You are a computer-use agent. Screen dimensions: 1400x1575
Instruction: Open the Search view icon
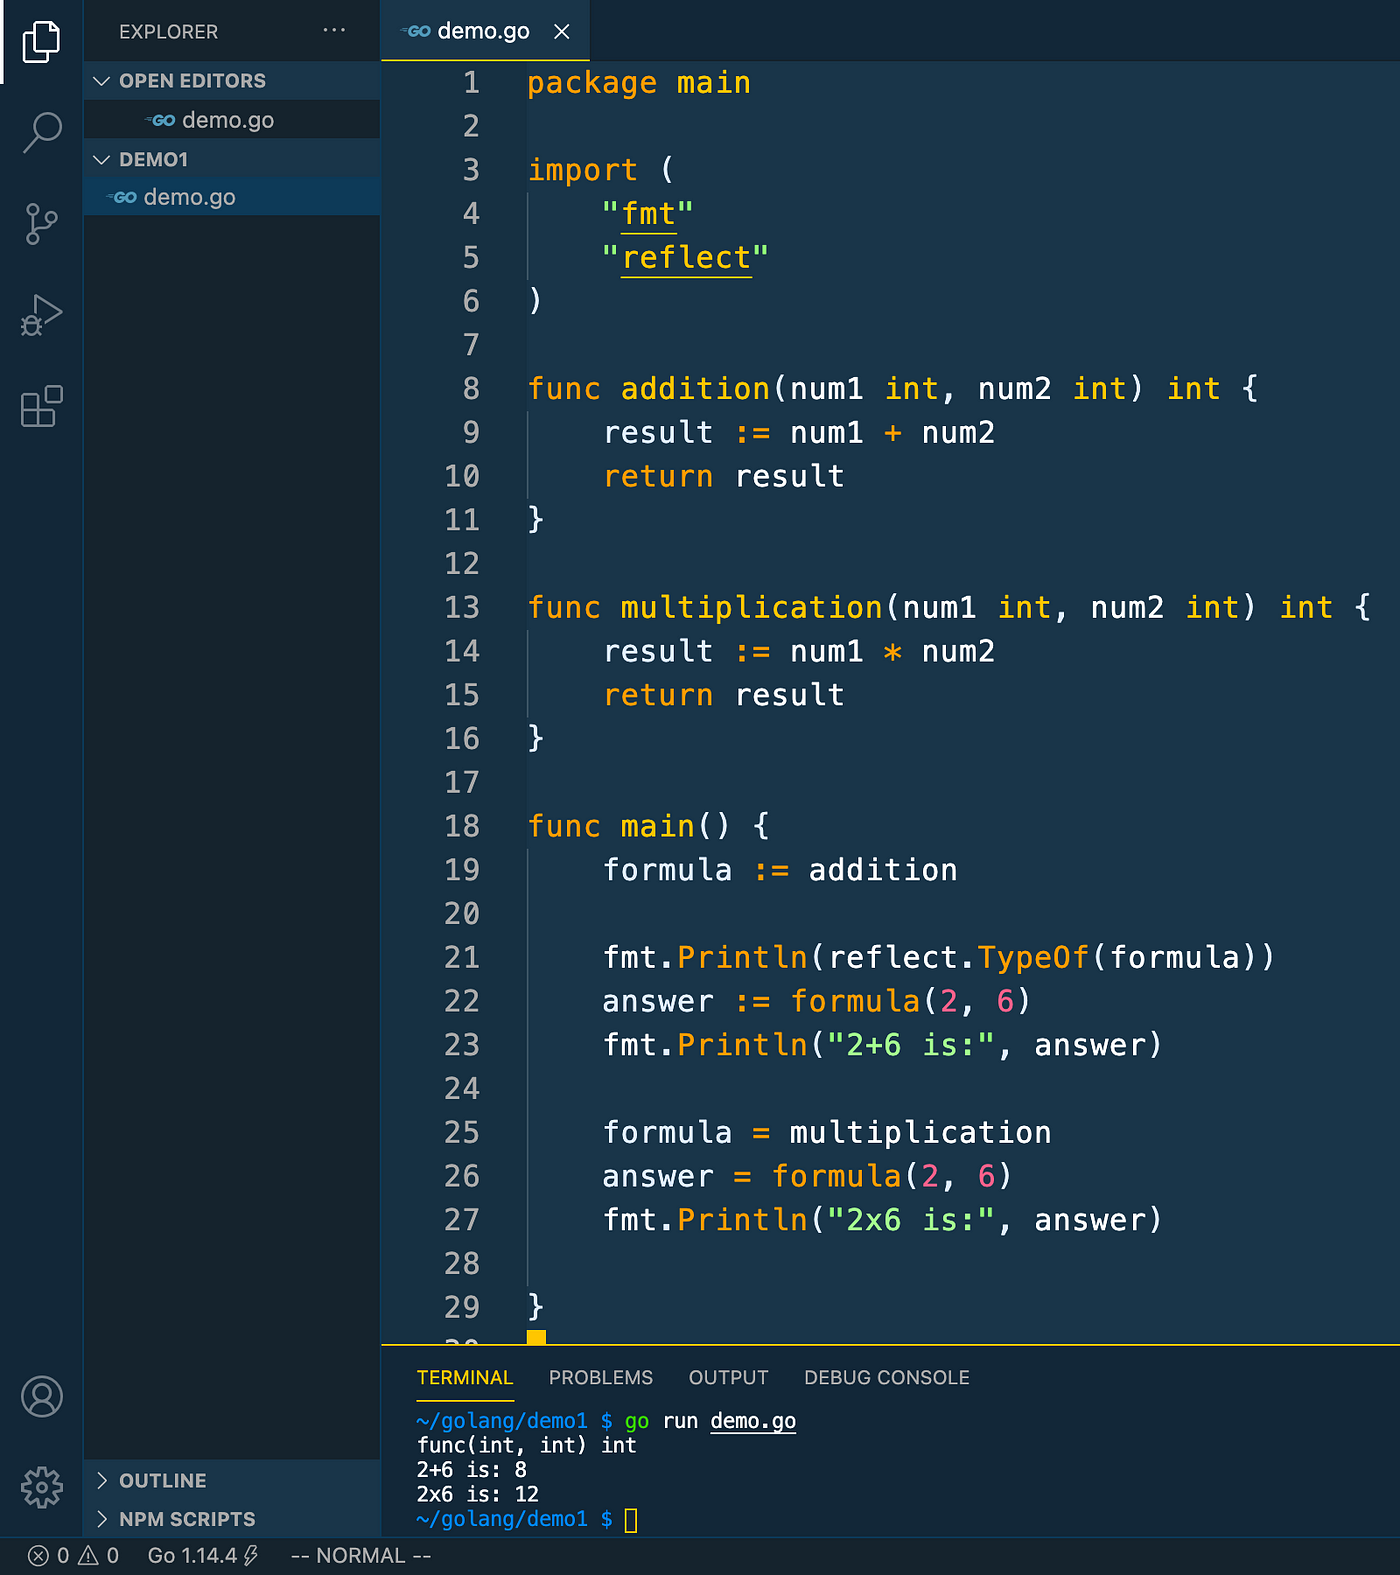[42, 132]
